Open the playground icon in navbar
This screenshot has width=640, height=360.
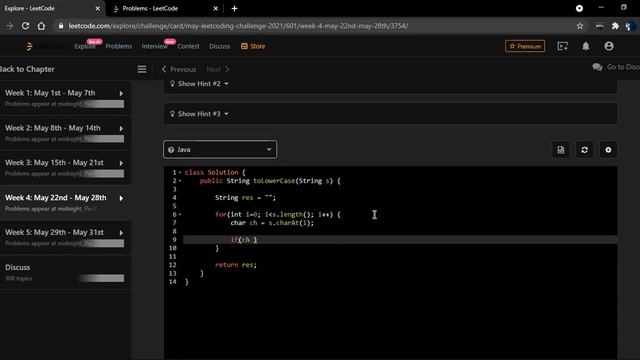pyautogui.click(x=562, y=46)
